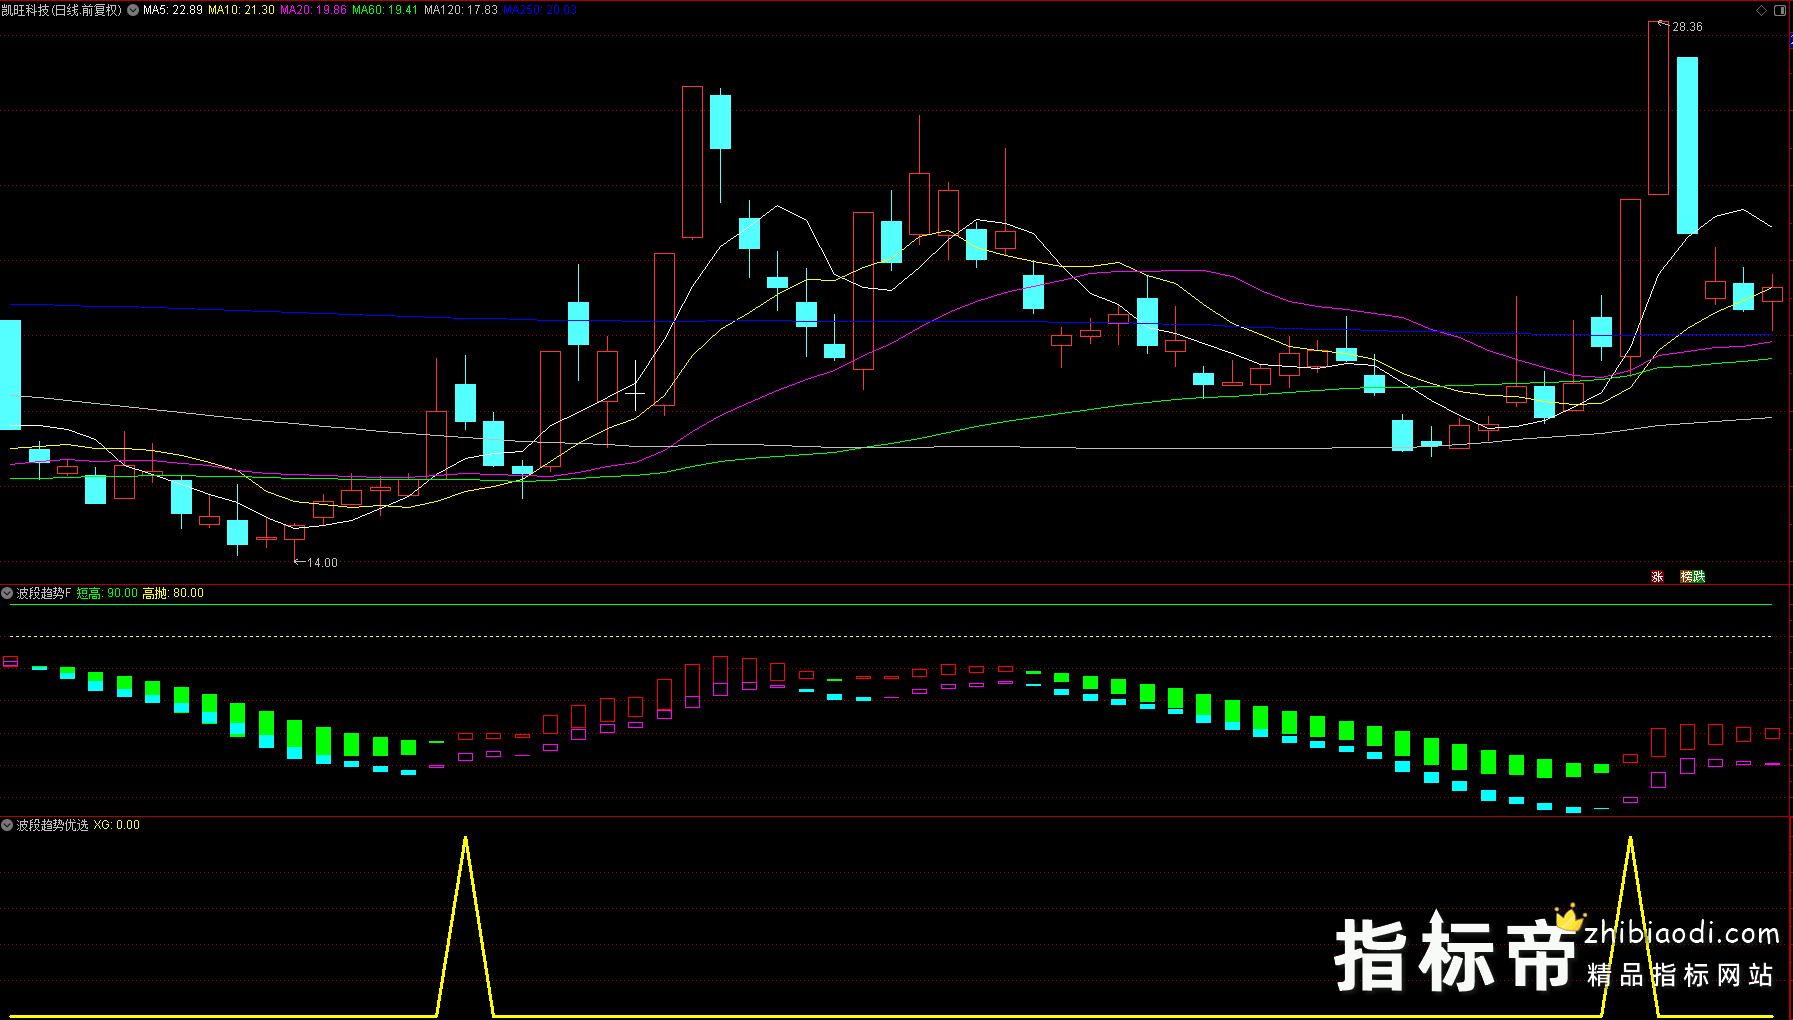Select the second yellow XG signal spike

1630,925
